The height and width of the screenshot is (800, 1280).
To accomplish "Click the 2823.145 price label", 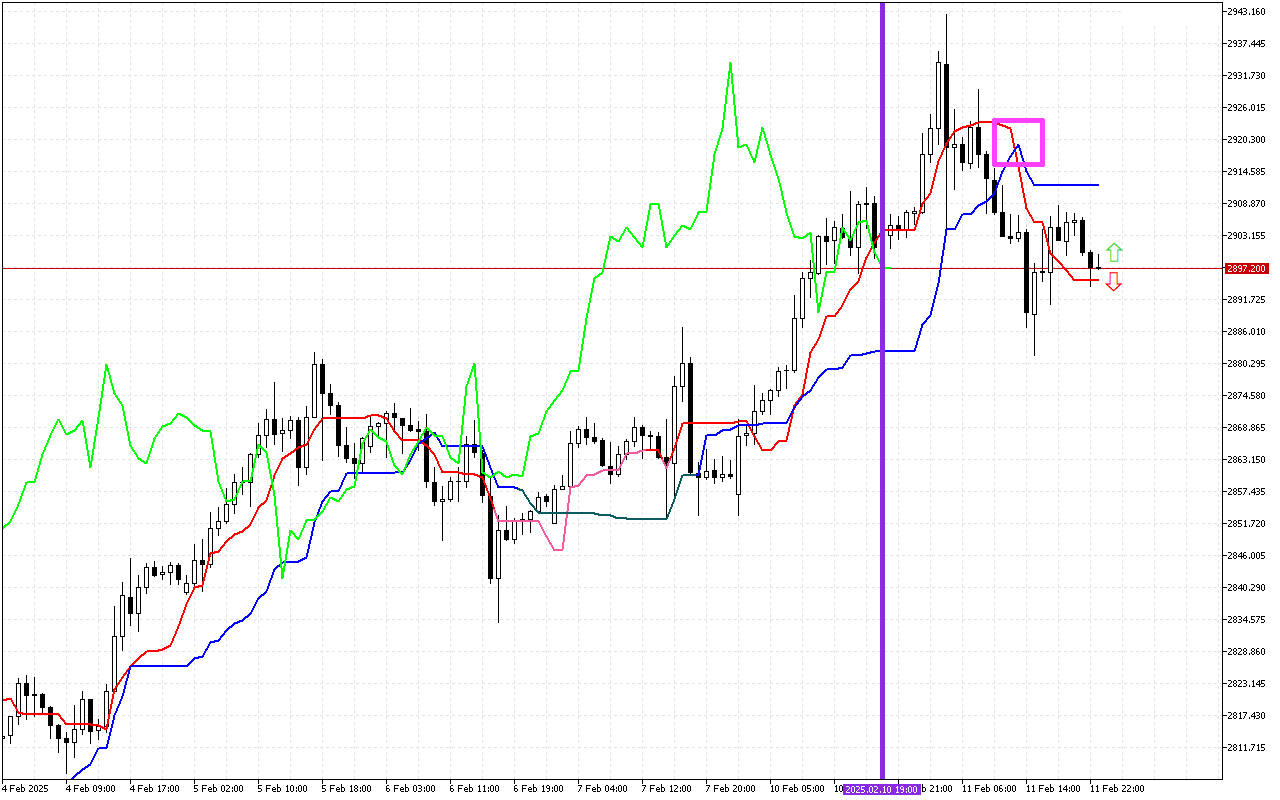I will [1246, 684].
